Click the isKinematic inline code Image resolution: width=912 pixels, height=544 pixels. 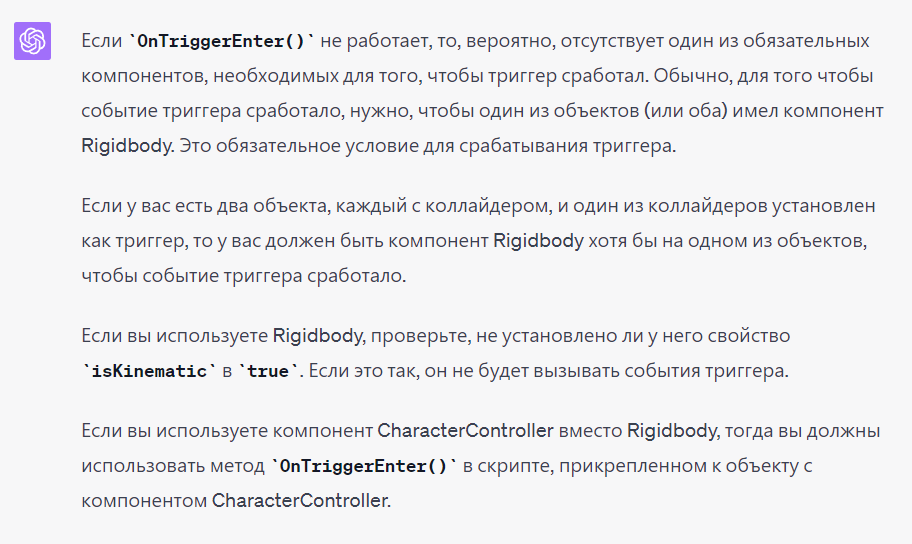[x=149, y=371]
